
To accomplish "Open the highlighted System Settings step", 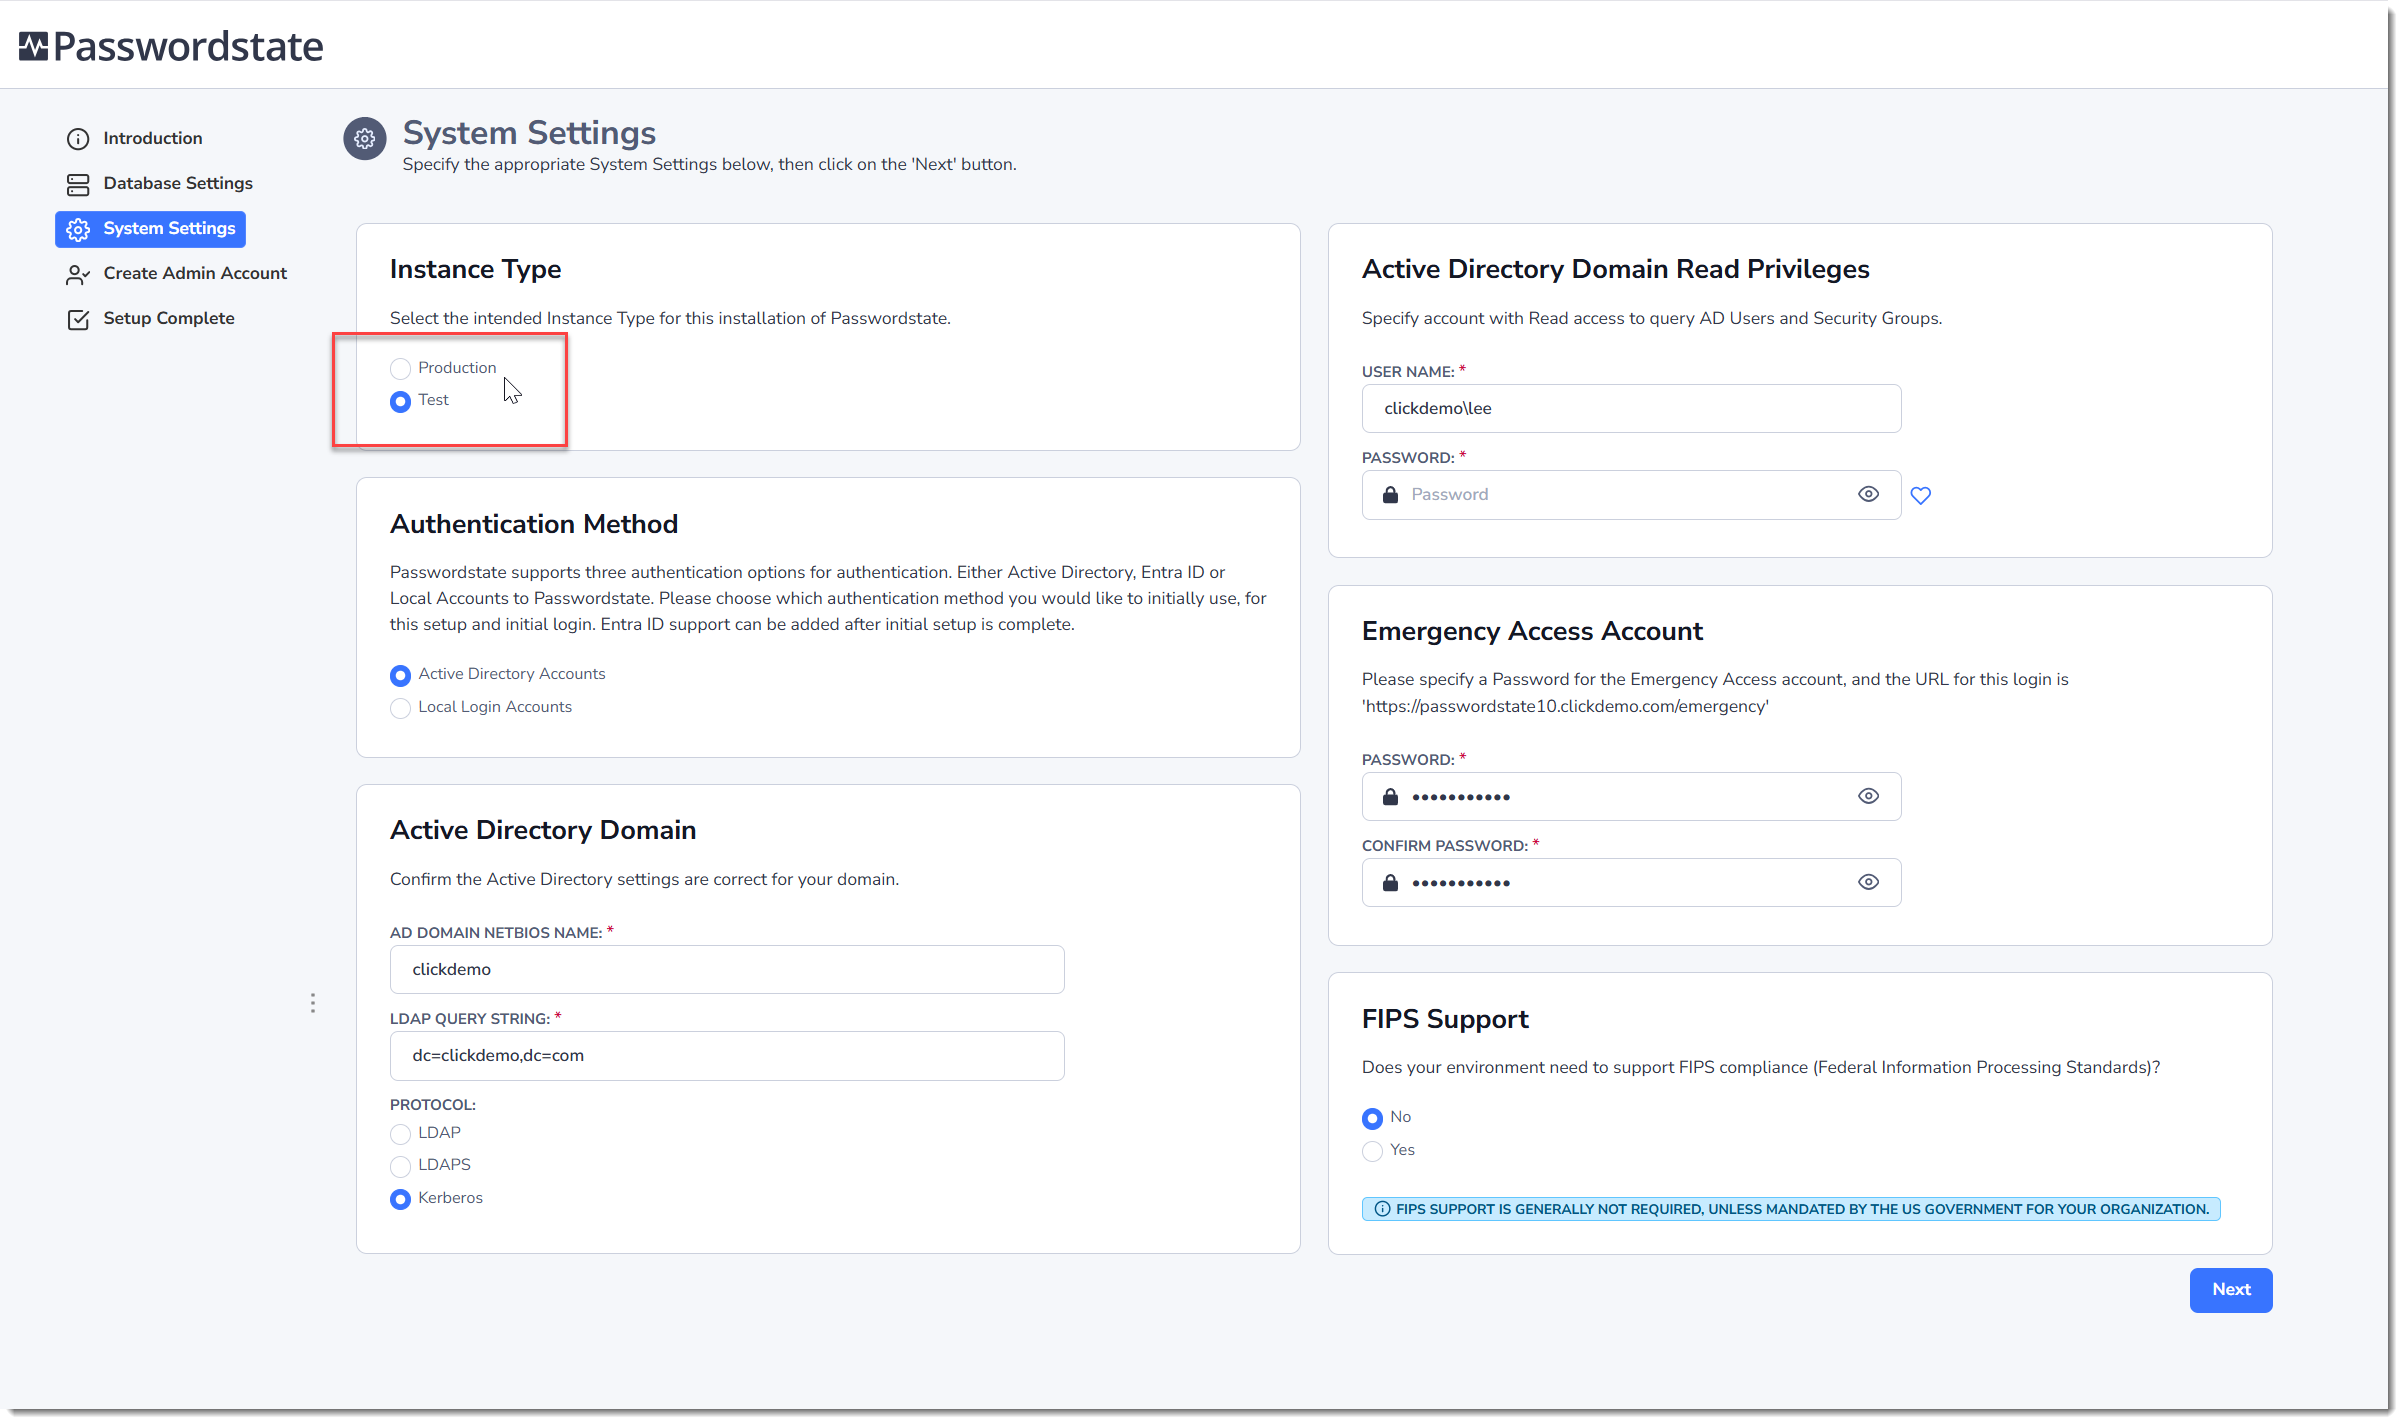I will [150, 229].
